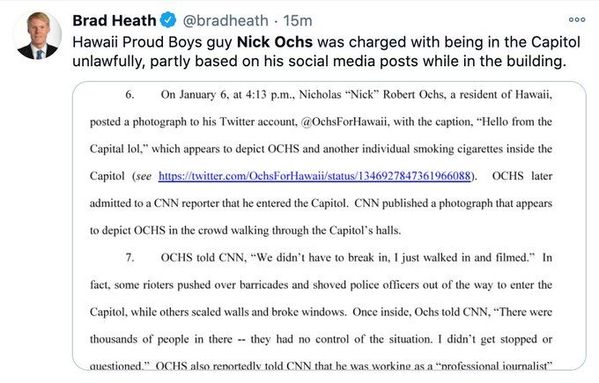
Task: Click the sentence about CNN published photograph
Action: pyautogui.click(x=321, y=217)
